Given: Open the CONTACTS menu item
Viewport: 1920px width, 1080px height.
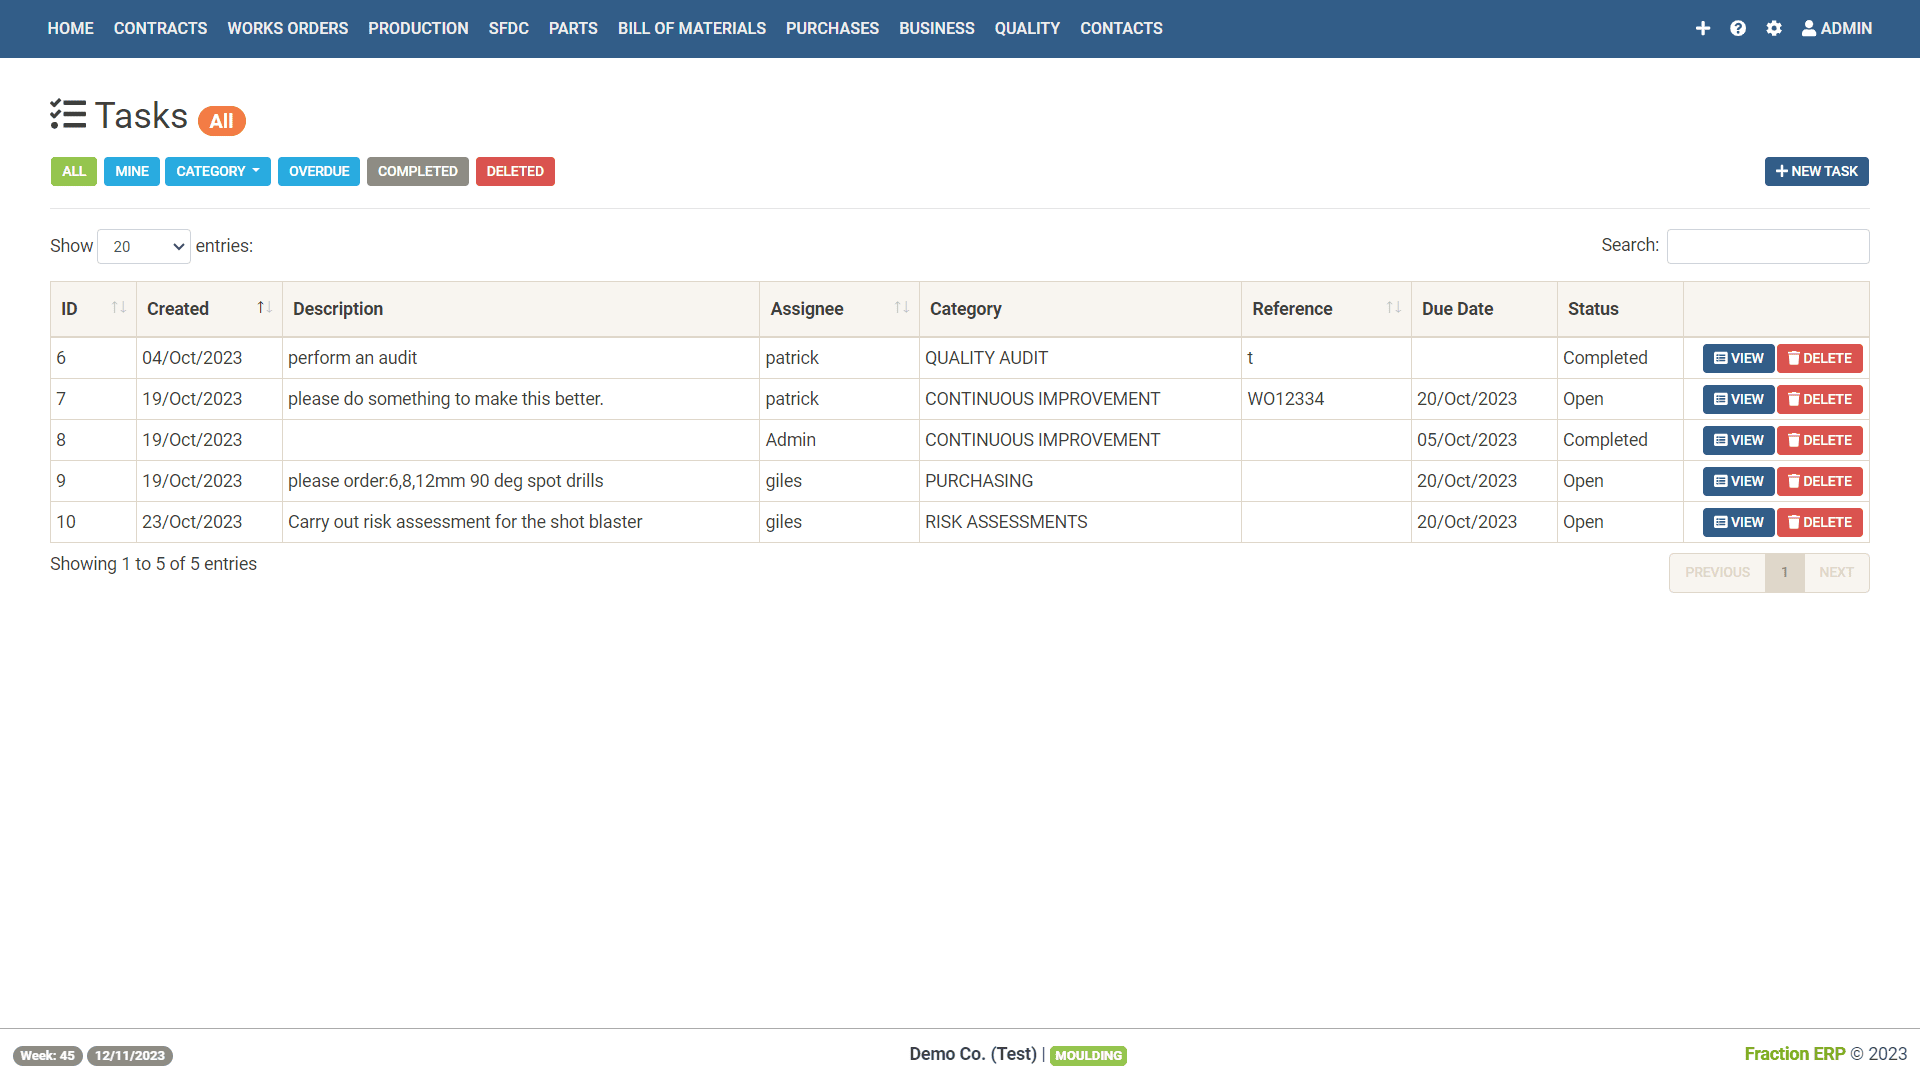Looking at the screenshot, I should [x=1121, y=28].
